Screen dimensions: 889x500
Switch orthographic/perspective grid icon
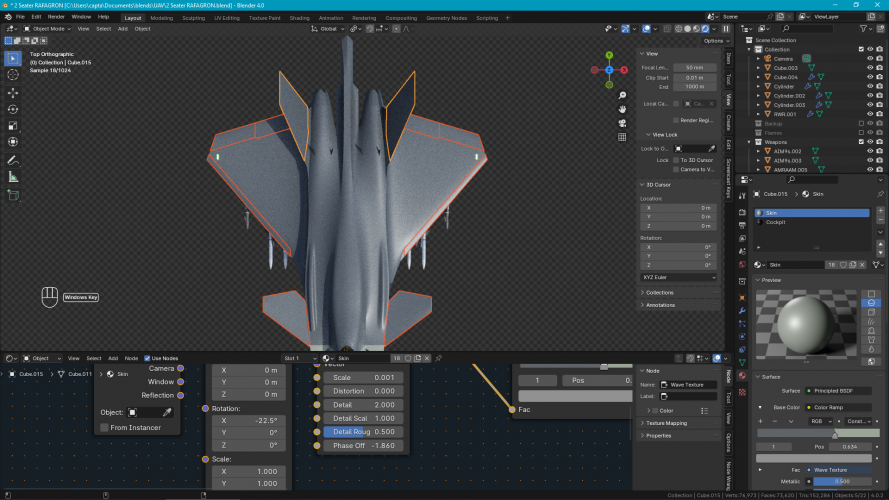coord(622,137)
